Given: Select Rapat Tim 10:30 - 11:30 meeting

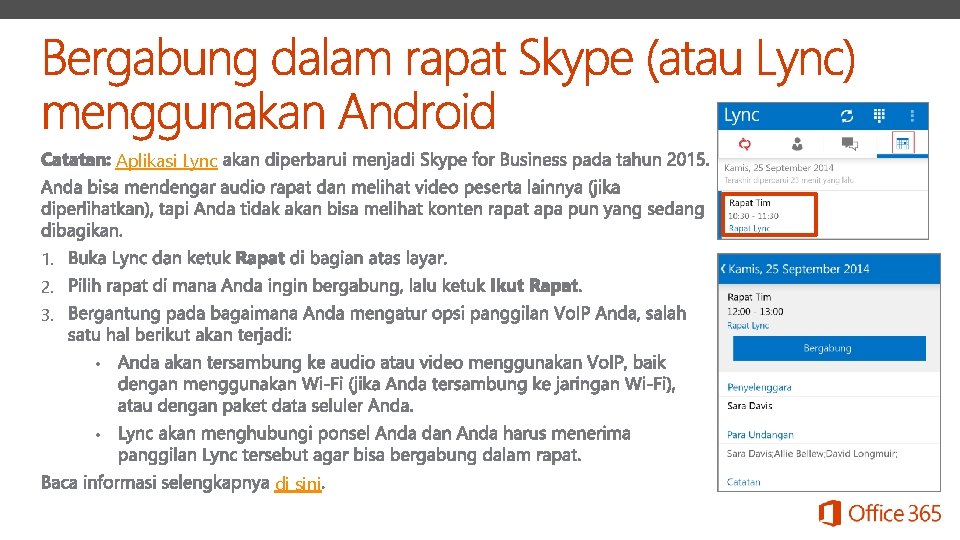Looking at the screenshot, I should pos(770,215).
